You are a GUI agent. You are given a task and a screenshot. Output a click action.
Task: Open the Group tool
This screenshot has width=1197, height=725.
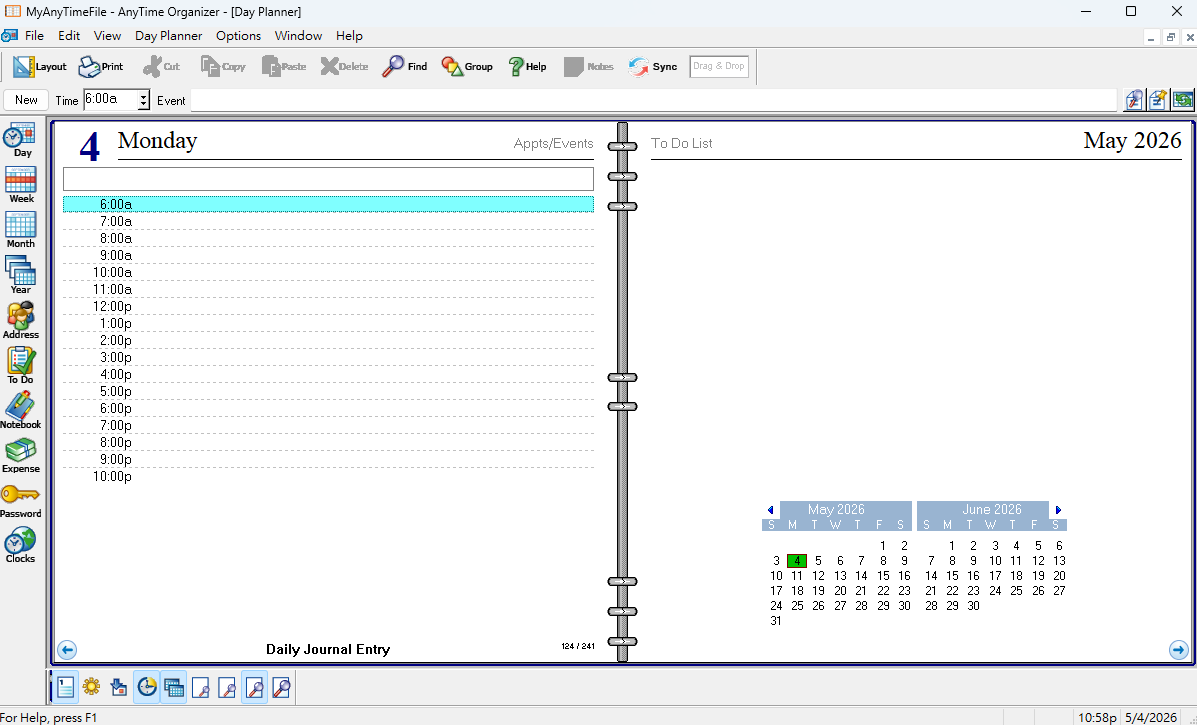coord(466,66)
